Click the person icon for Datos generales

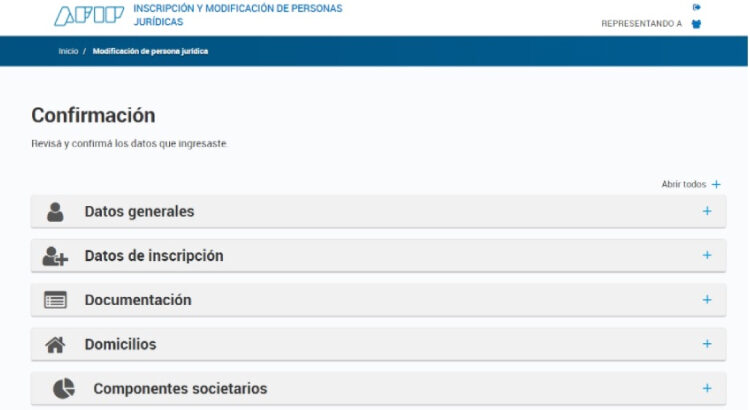pyautogui.click(x=55, y=212)
